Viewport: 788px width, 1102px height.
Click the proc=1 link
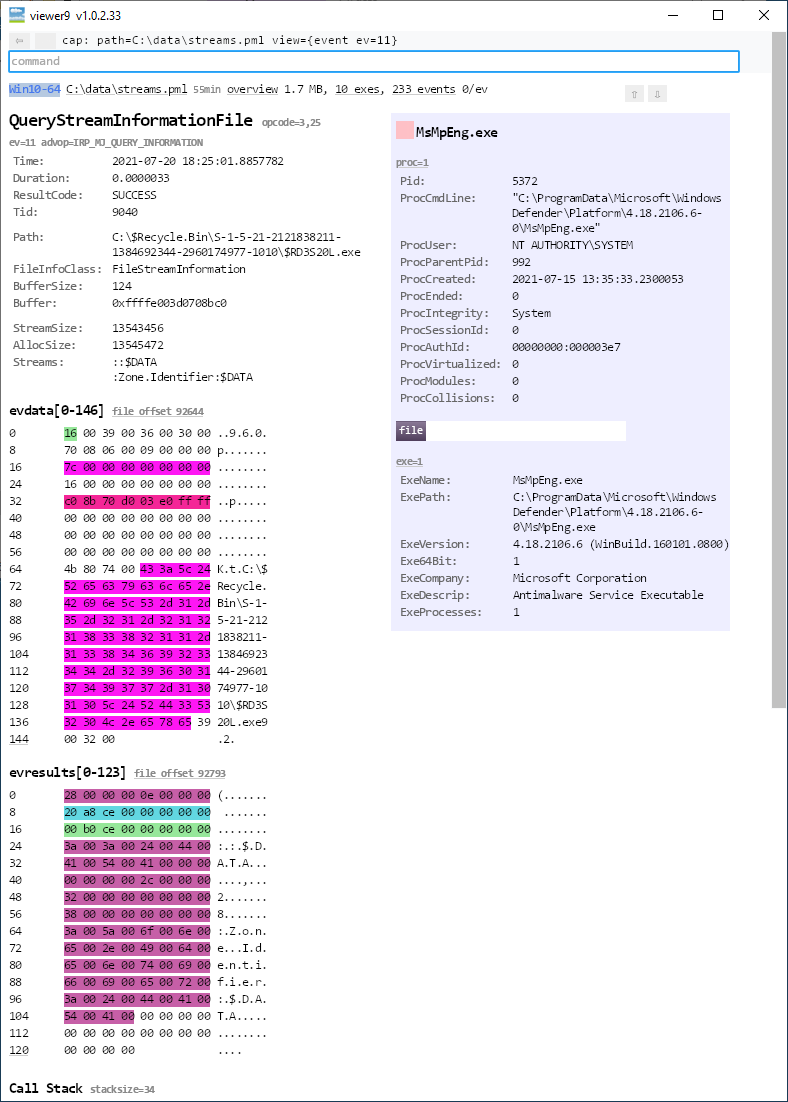pos(412,162)
